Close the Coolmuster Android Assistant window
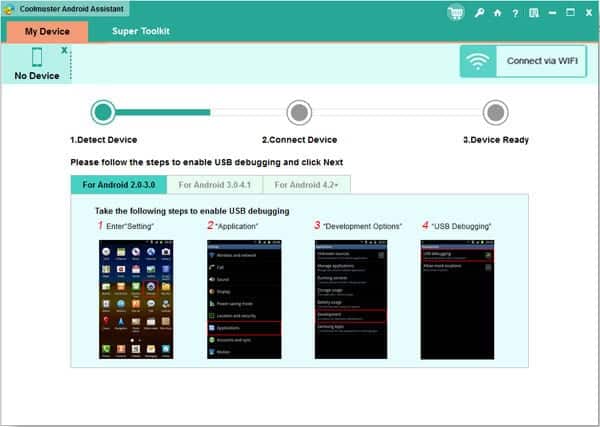This screenshot has width=600, height=427. point(589,13)
